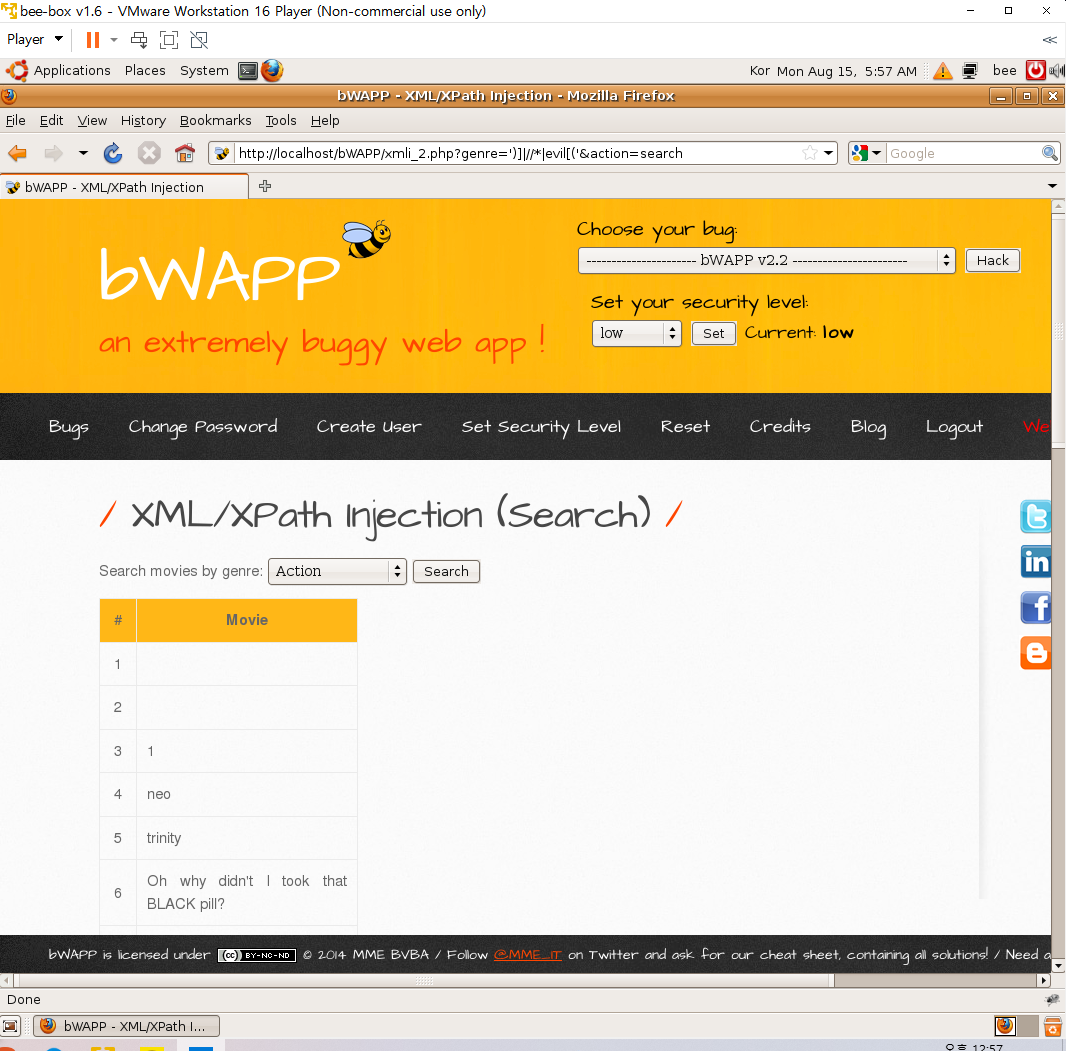The height and width of the screenshot is (1051, 1066).
Task: Open the search engine selector dropdown
Action: 867,153
